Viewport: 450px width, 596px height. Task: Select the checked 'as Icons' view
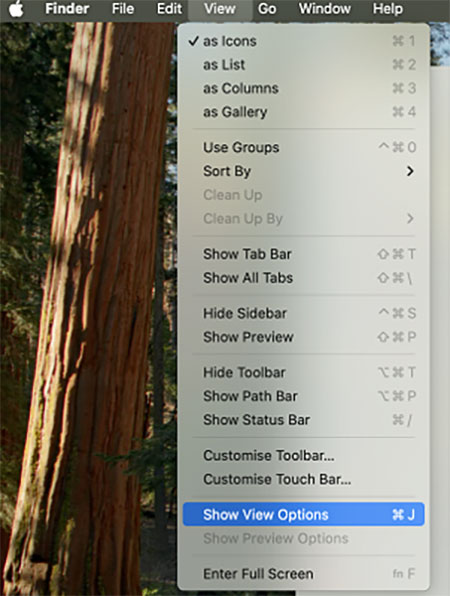303,41
